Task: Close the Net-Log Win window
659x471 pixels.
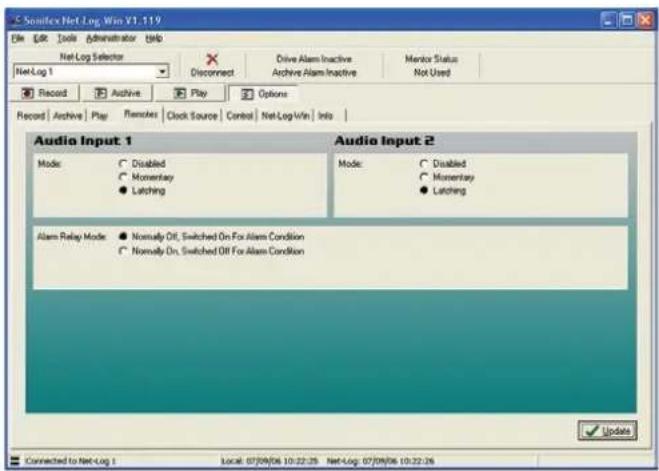Action: coord(646,20)
